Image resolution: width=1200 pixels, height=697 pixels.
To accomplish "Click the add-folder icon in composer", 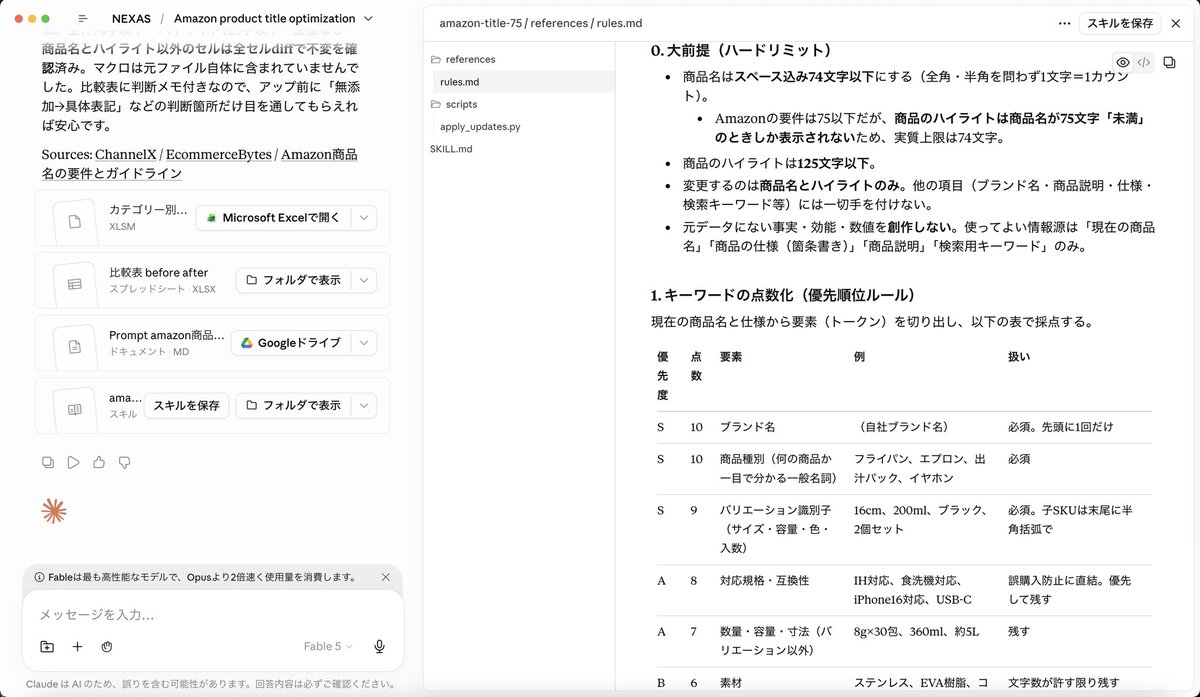I will [47, 647].
